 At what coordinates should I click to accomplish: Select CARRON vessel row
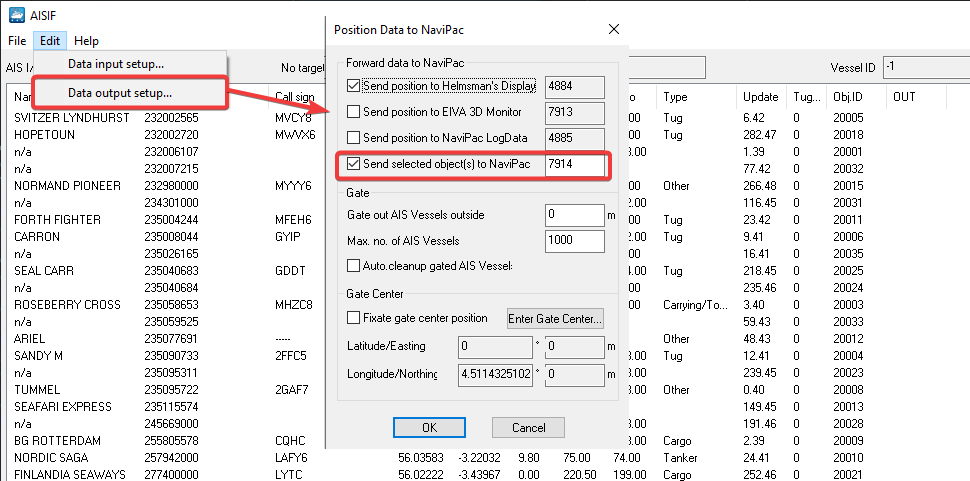pos(37,237)
